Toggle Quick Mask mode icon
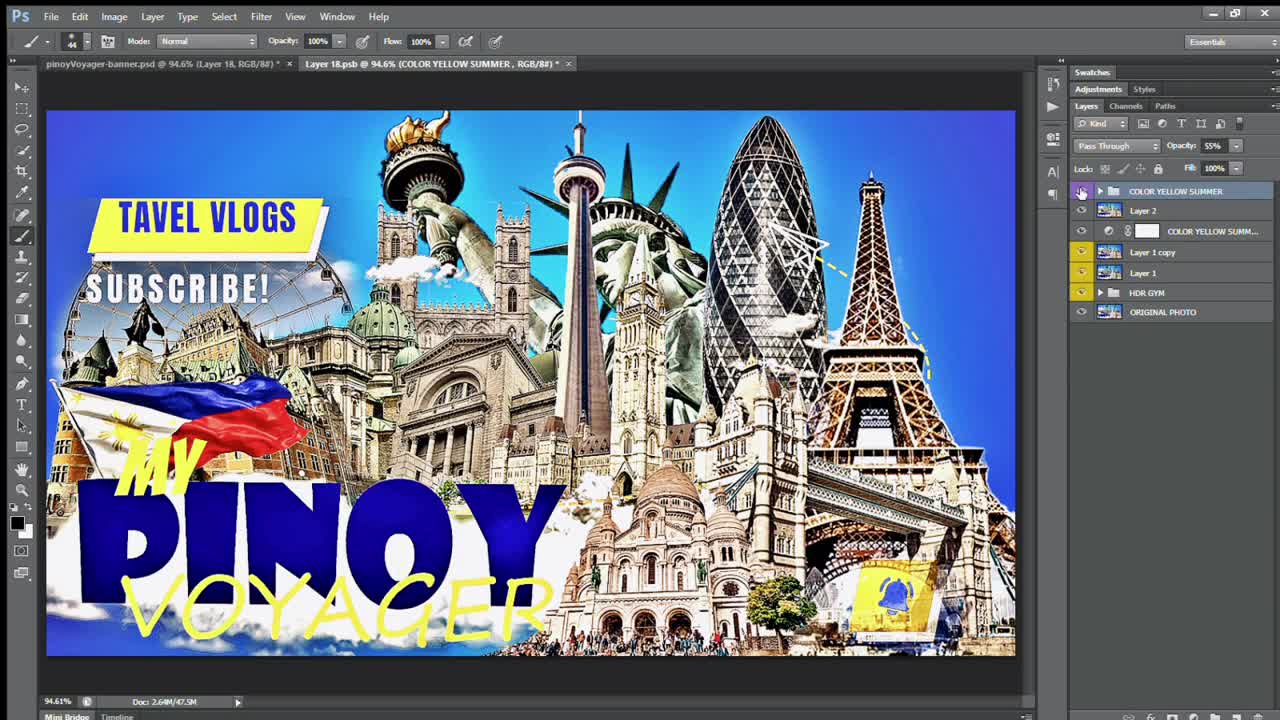1280x720 pixels. (x=22, y=551)
